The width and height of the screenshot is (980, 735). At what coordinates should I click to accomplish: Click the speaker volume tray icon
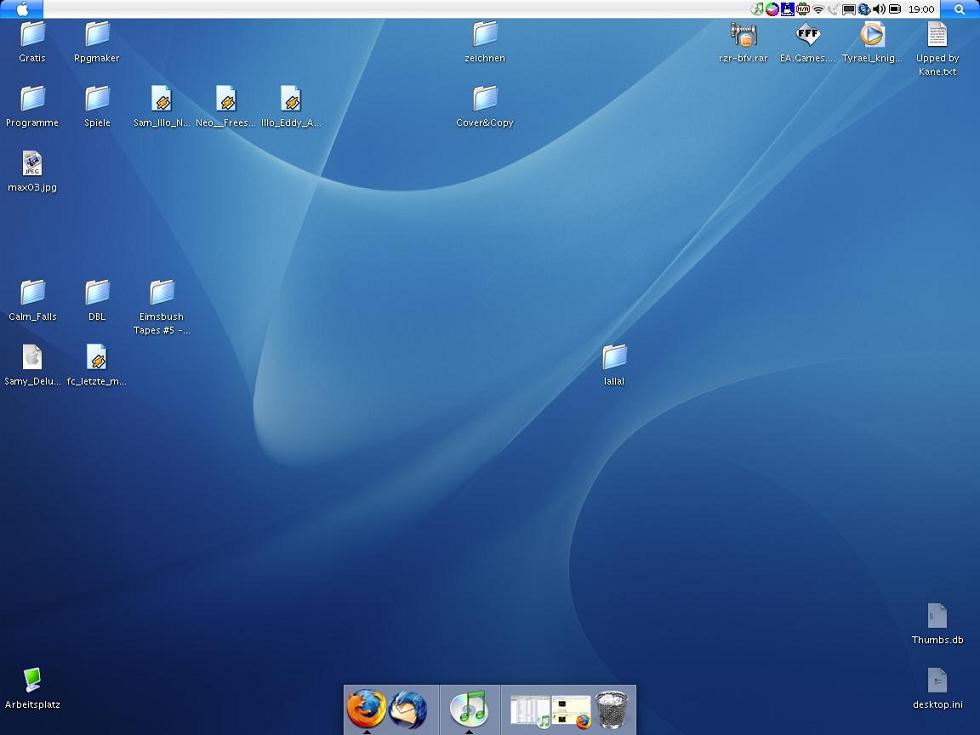(x=878, y=9)
